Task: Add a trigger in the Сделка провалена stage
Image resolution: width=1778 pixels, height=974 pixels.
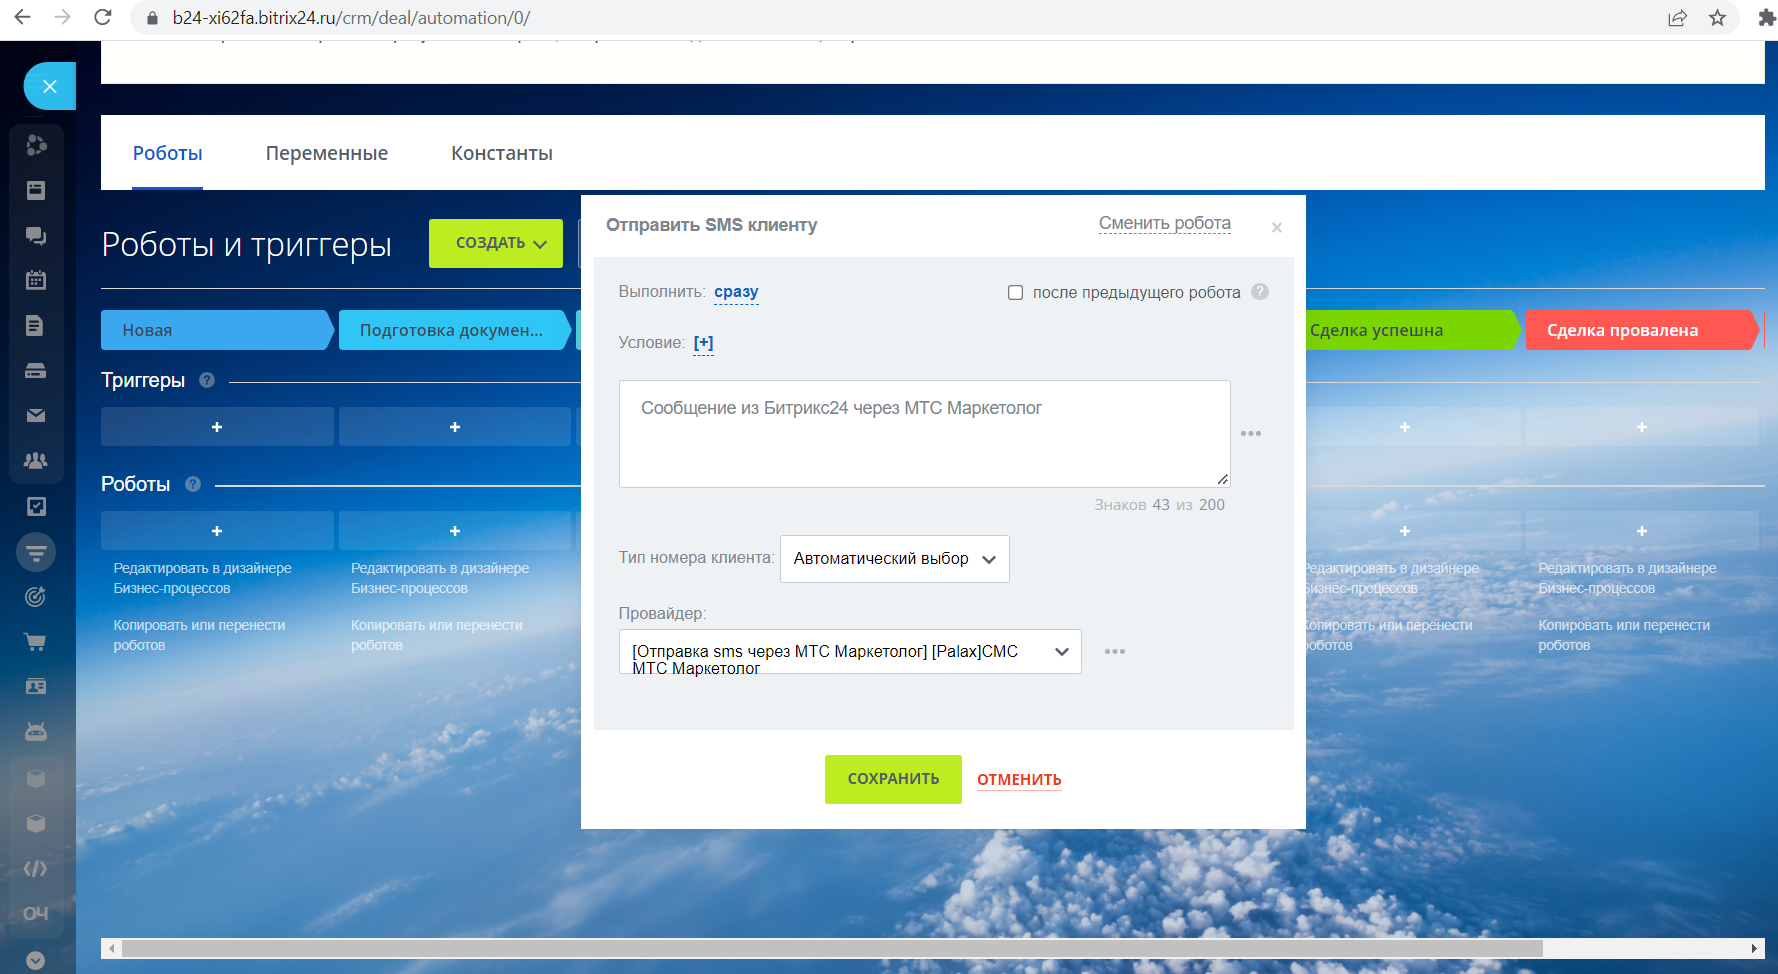Action: click(x=1642, y=427)
